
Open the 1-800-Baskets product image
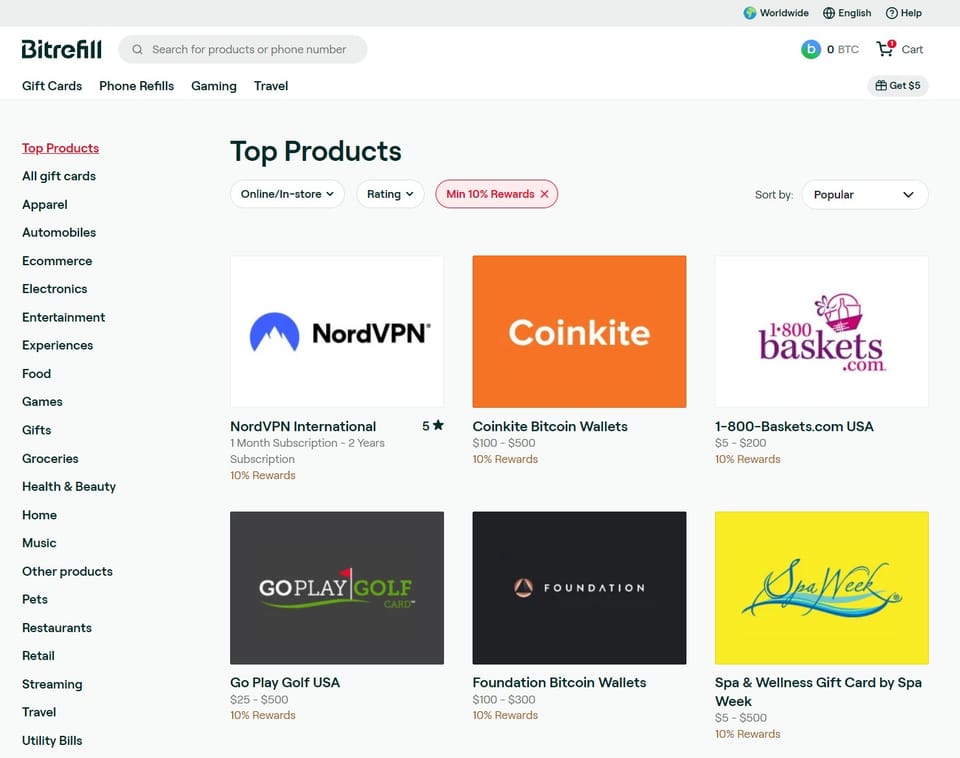coord(822,331)
